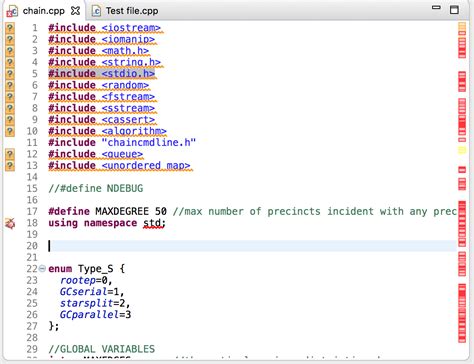Viewport: 474px width, 364px height.
Task: Click the text <algorithm> on line 10
Action: coord(134,131)
